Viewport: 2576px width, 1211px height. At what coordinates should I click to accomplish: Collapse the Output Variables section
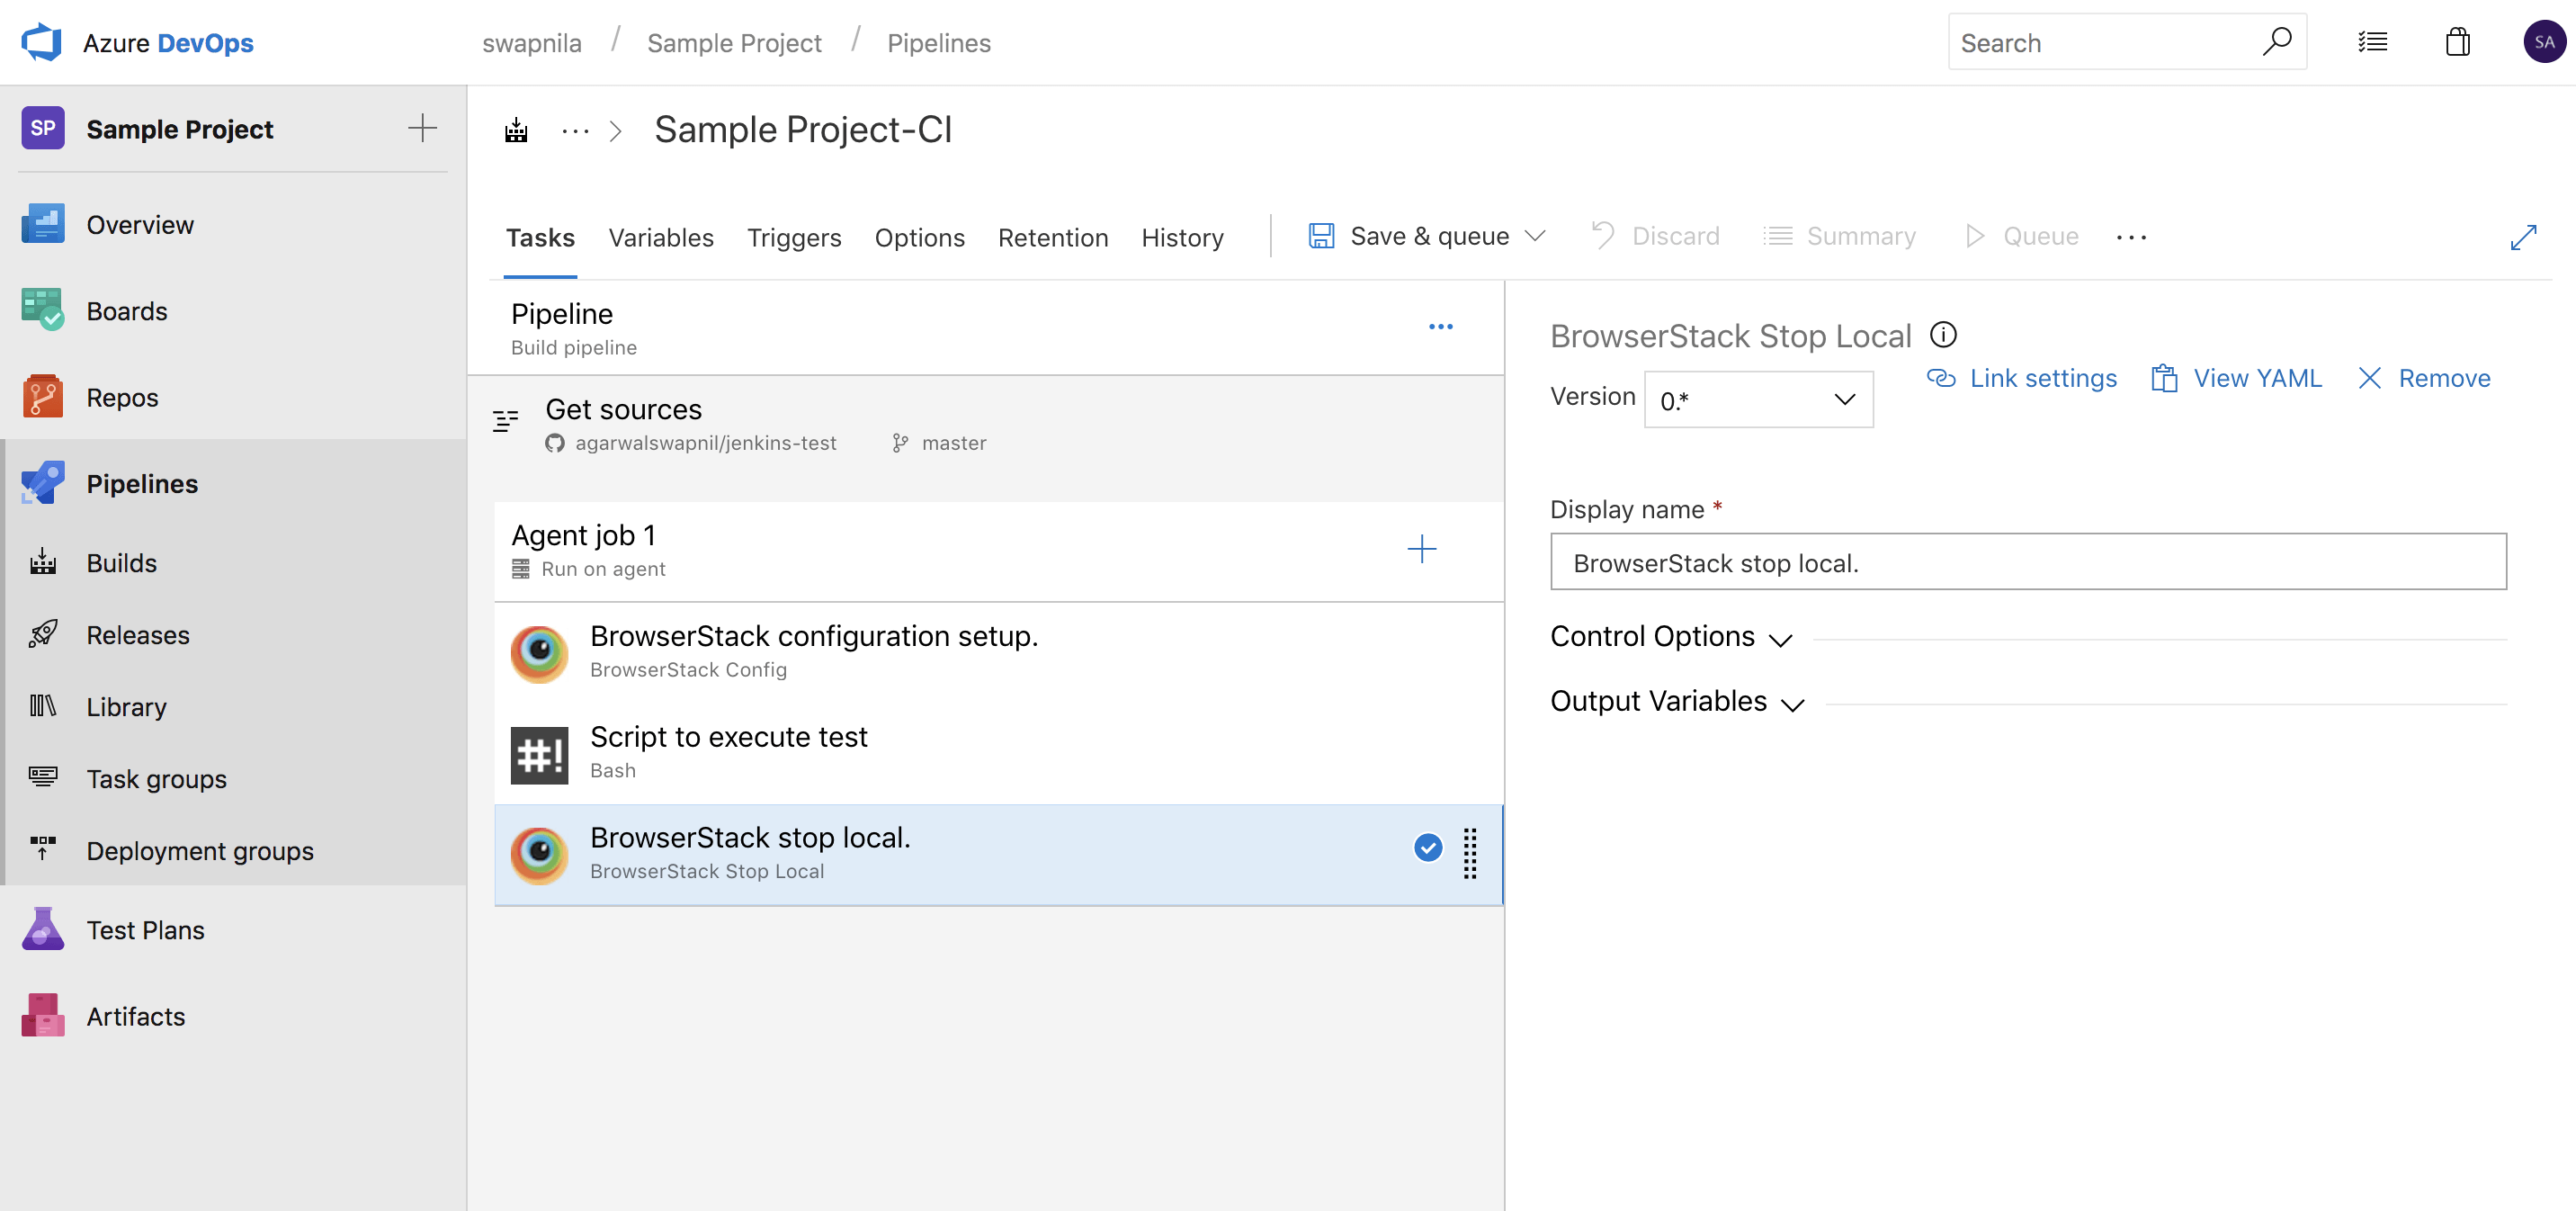[x=1793, y=704]
